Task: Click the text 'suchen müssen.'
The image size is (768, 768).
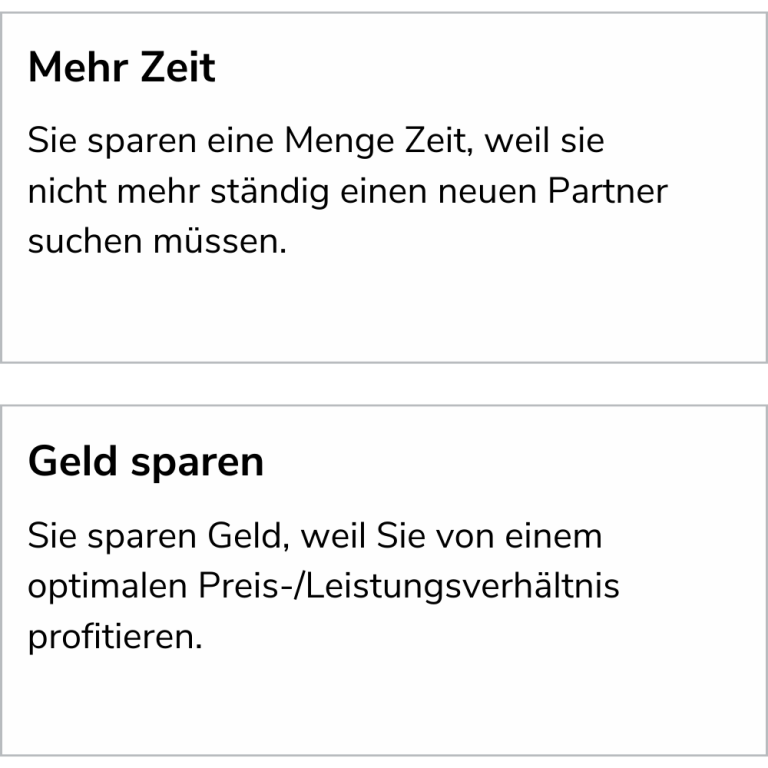Action: tap(157, 241)
